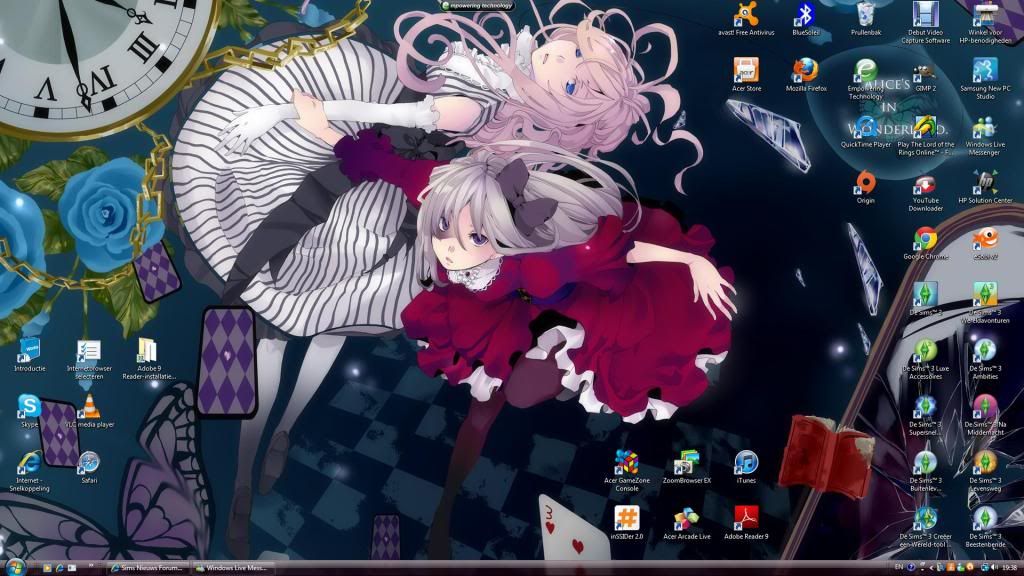Open Internet Explorer in Quick Launch
This screenshot has width=1024, height=576.
(x=59, y=568)
